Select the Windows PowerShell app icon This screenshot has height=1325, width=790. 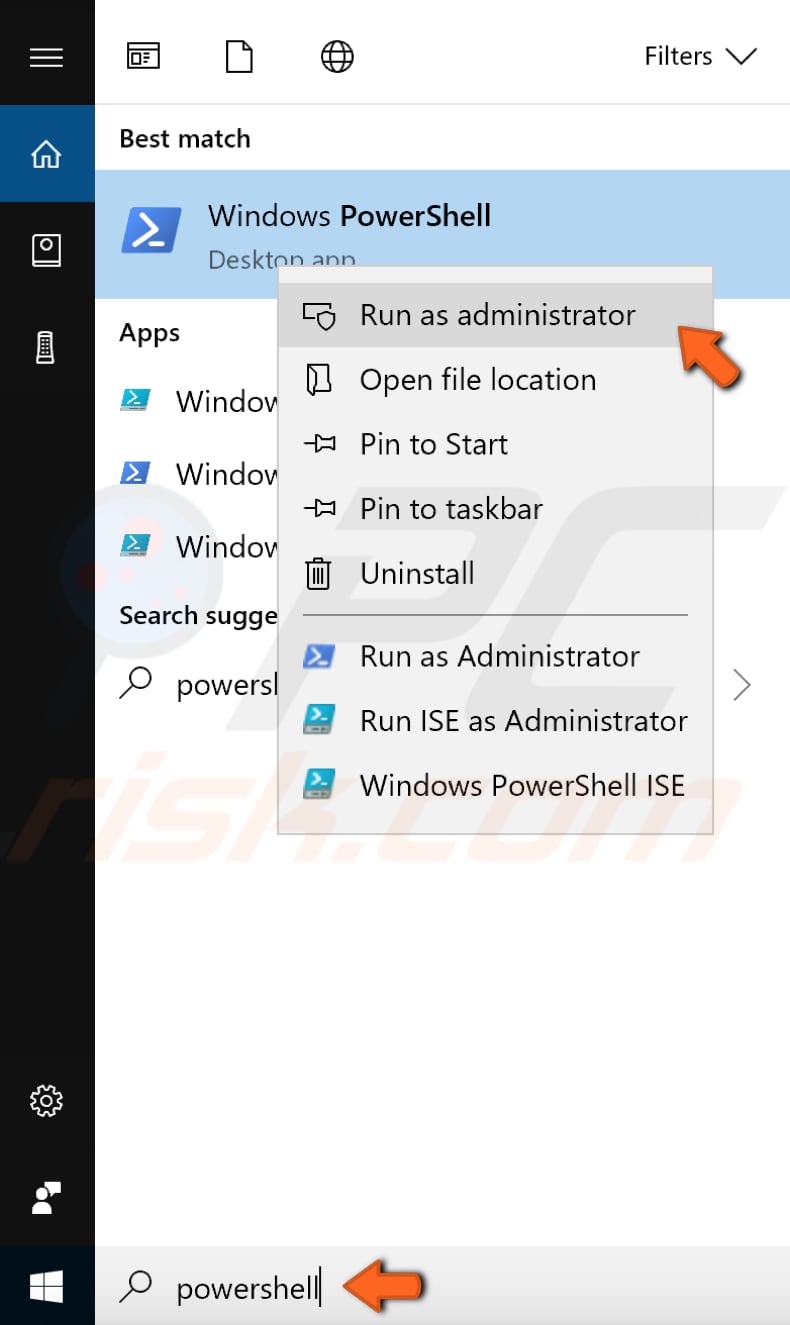pyautogui.click(x=150, y=230)
